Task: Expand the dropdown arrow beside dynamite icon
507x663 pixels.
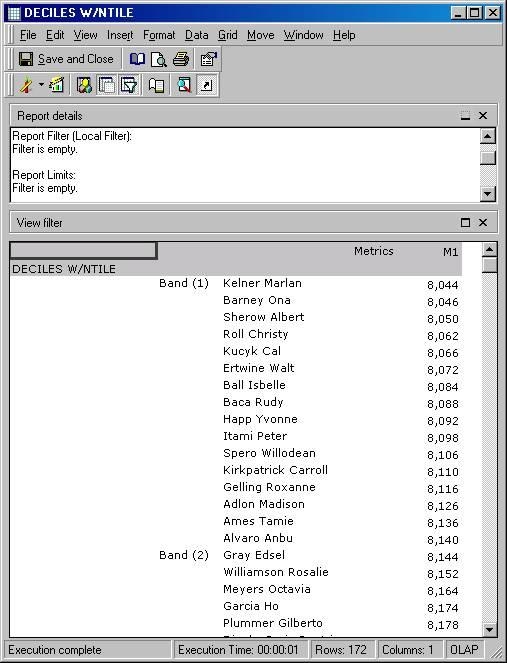Action: [x=41, y=85]
